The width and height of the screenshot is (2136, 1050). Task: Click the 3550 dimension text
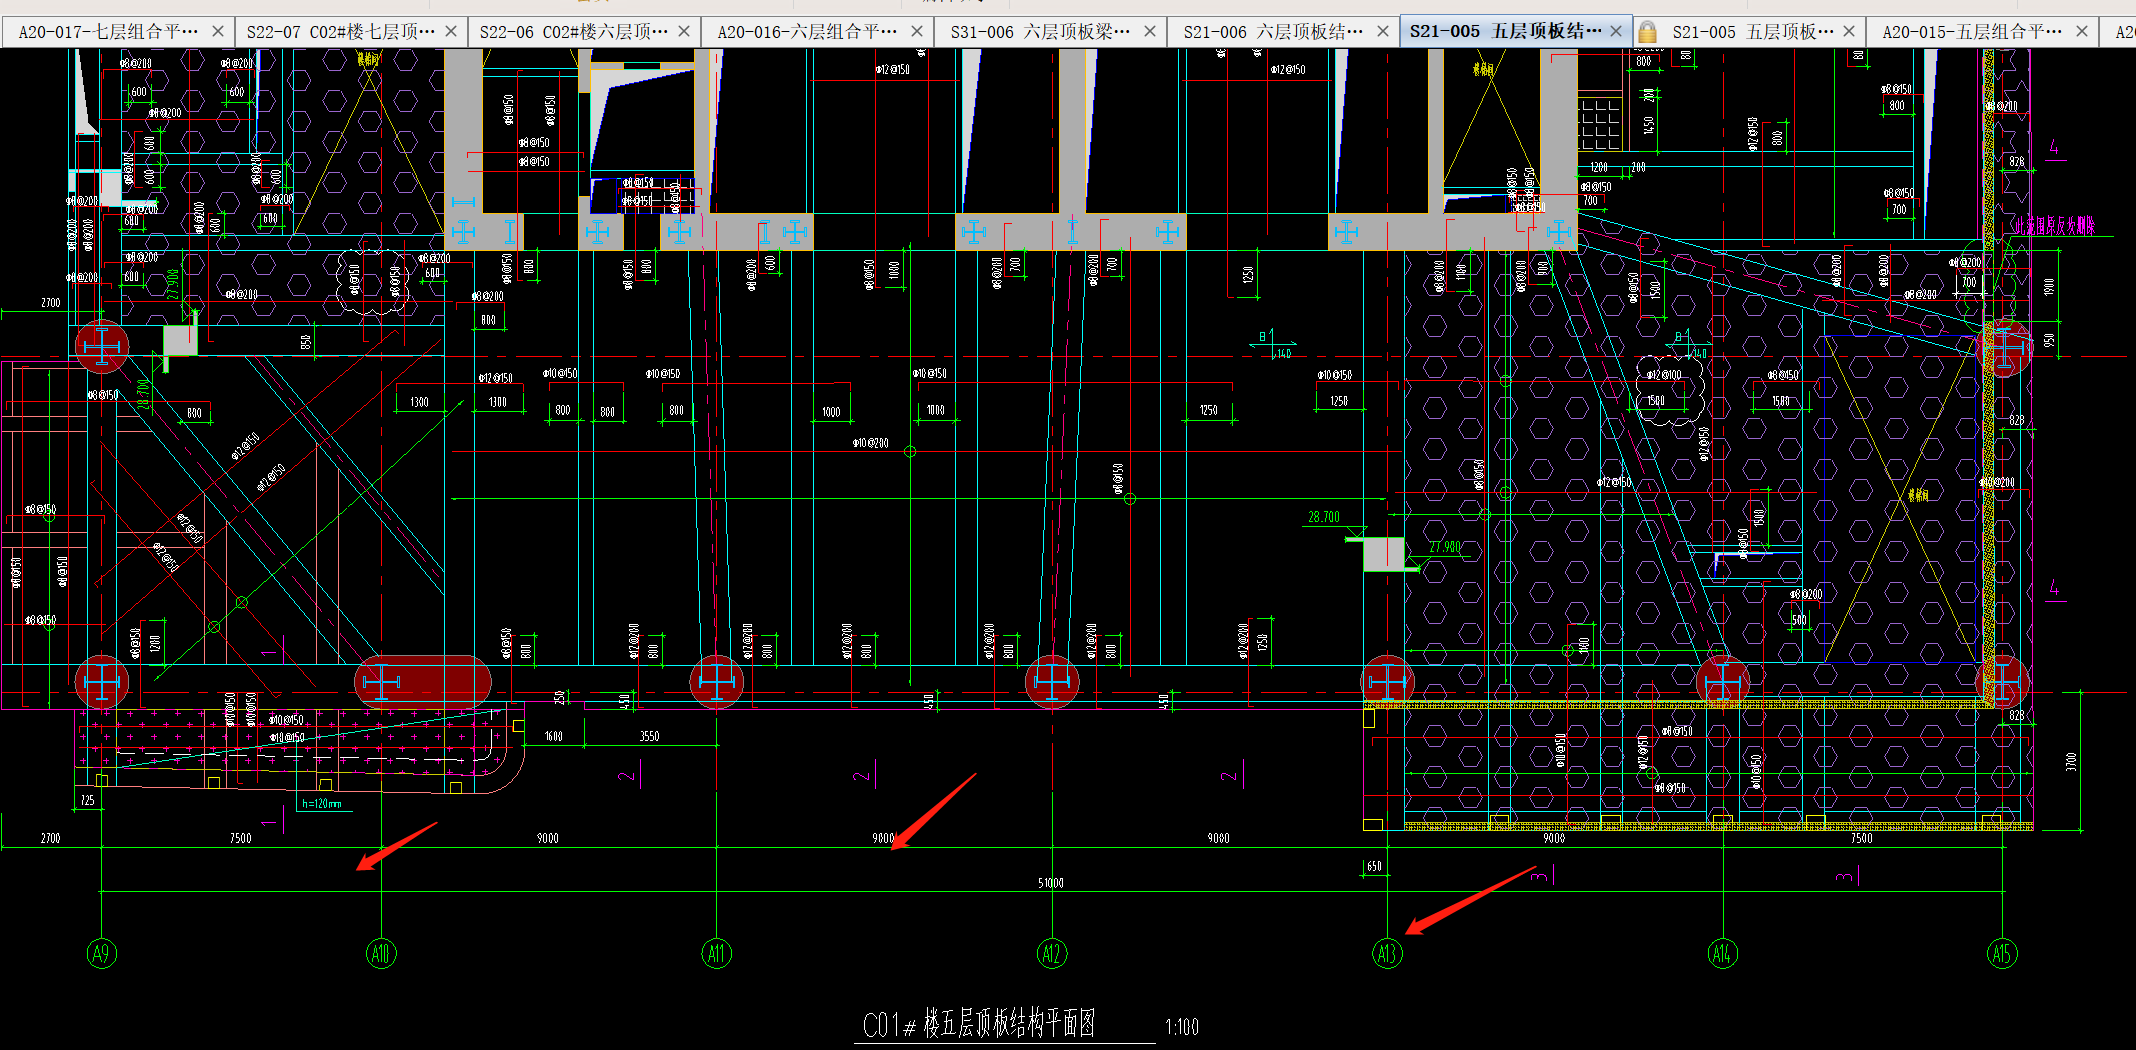(650, 736)
